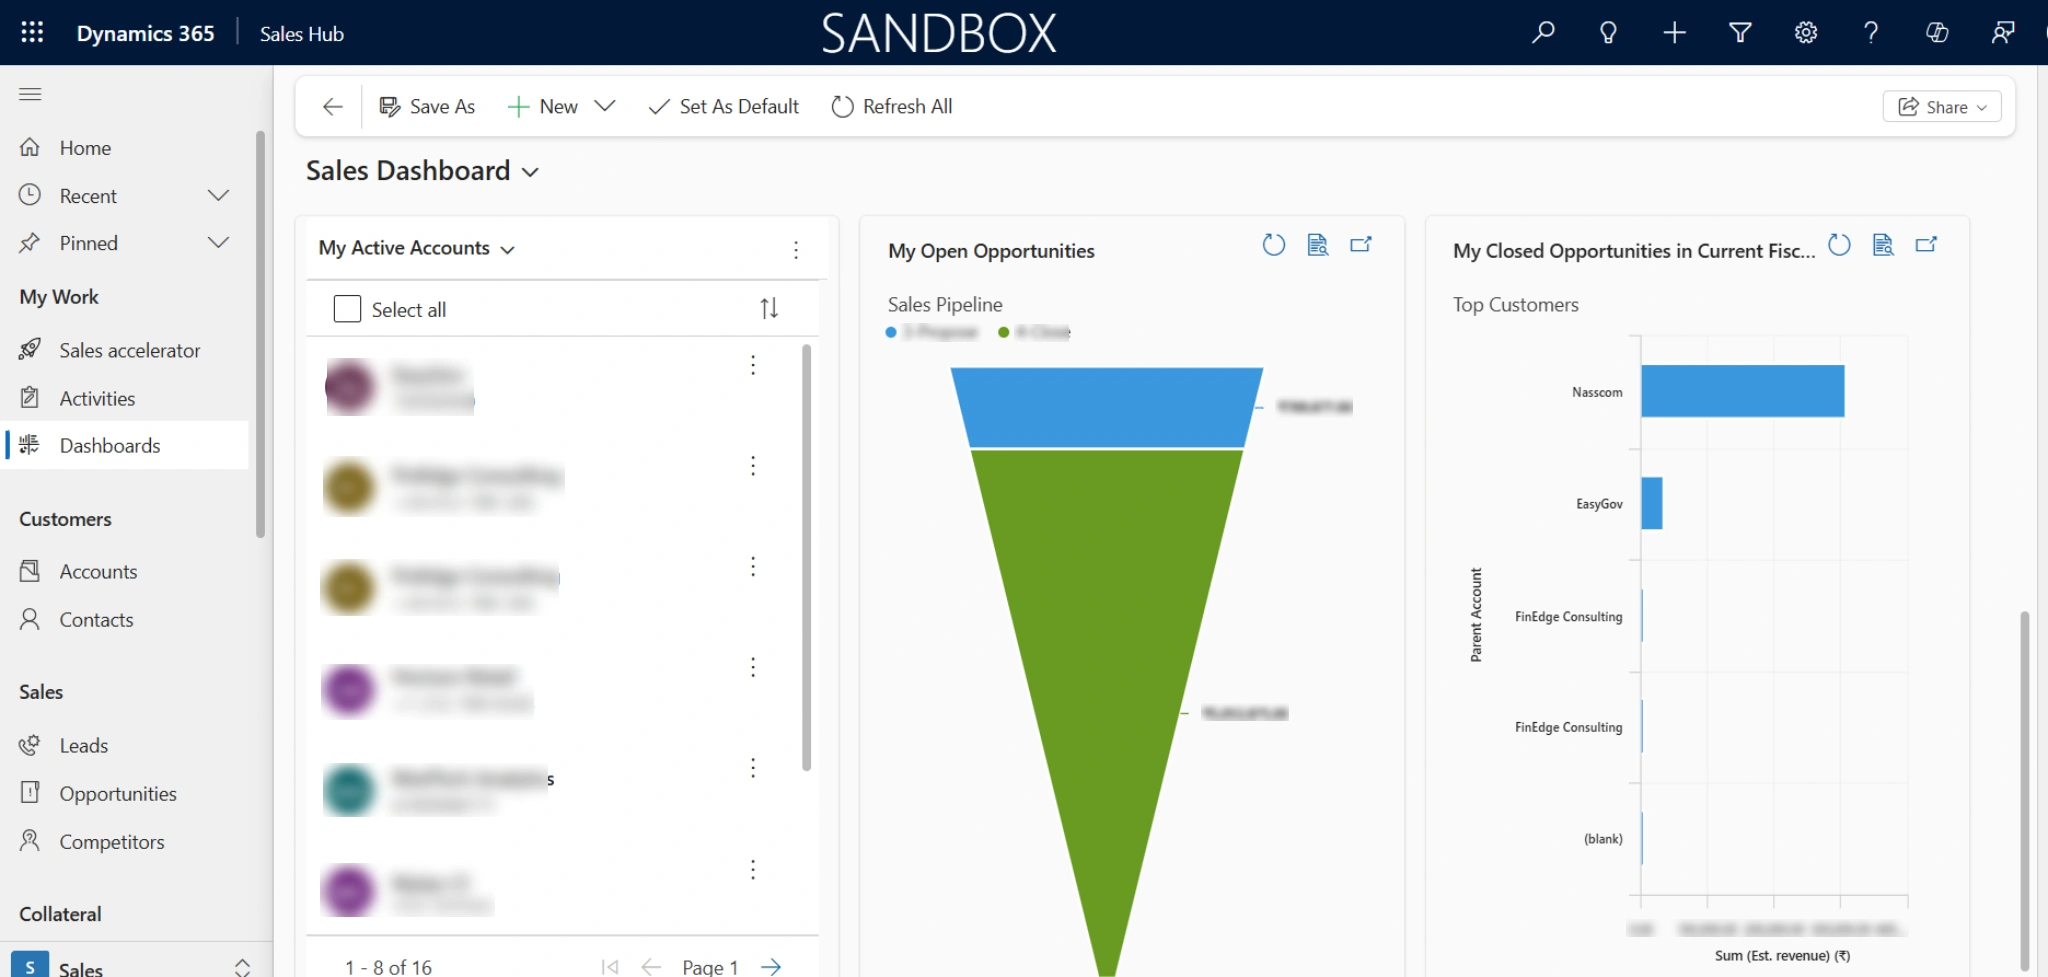Click the Refresh All button

click(x=891, y=106)
